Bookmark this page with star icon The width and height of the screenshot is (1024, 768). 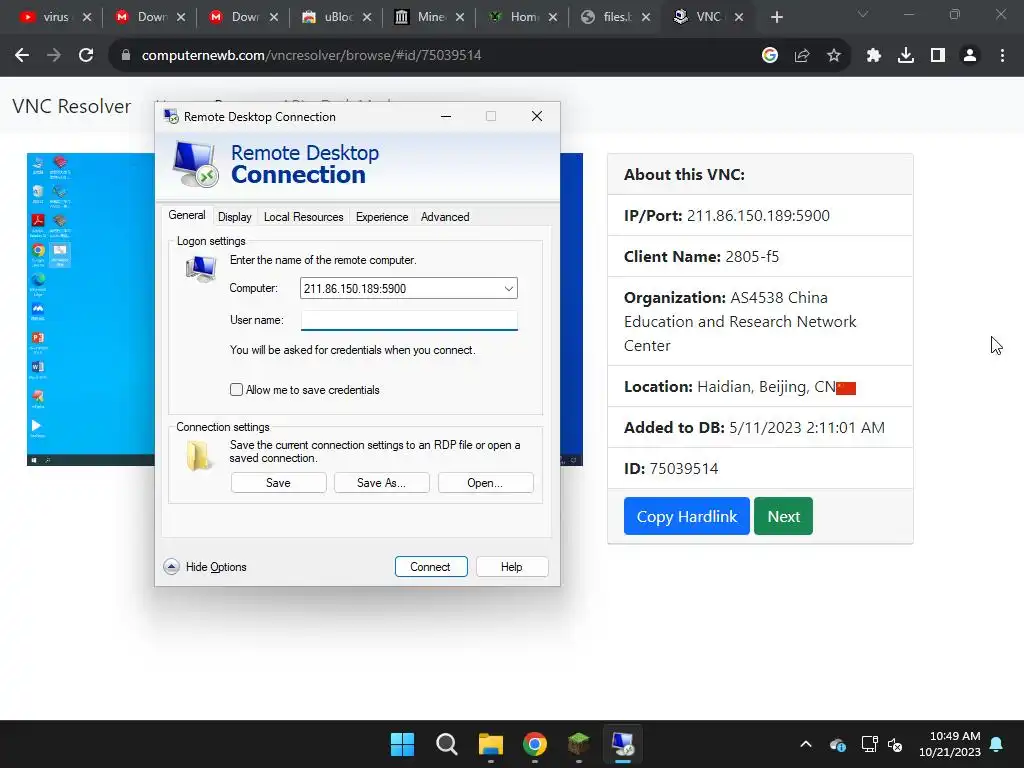pyautogui.click(x=834, y=56)
